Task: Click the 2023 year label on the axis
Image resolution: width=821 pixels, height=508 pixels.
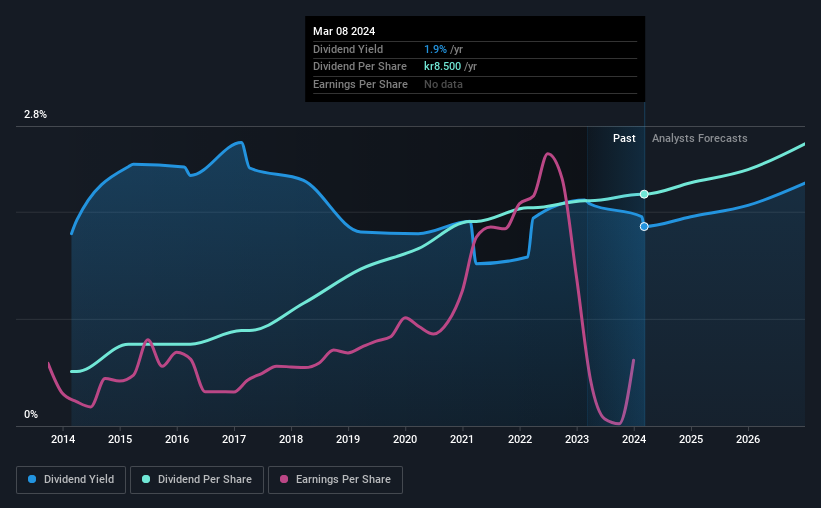Action: (x=577, y=439)
